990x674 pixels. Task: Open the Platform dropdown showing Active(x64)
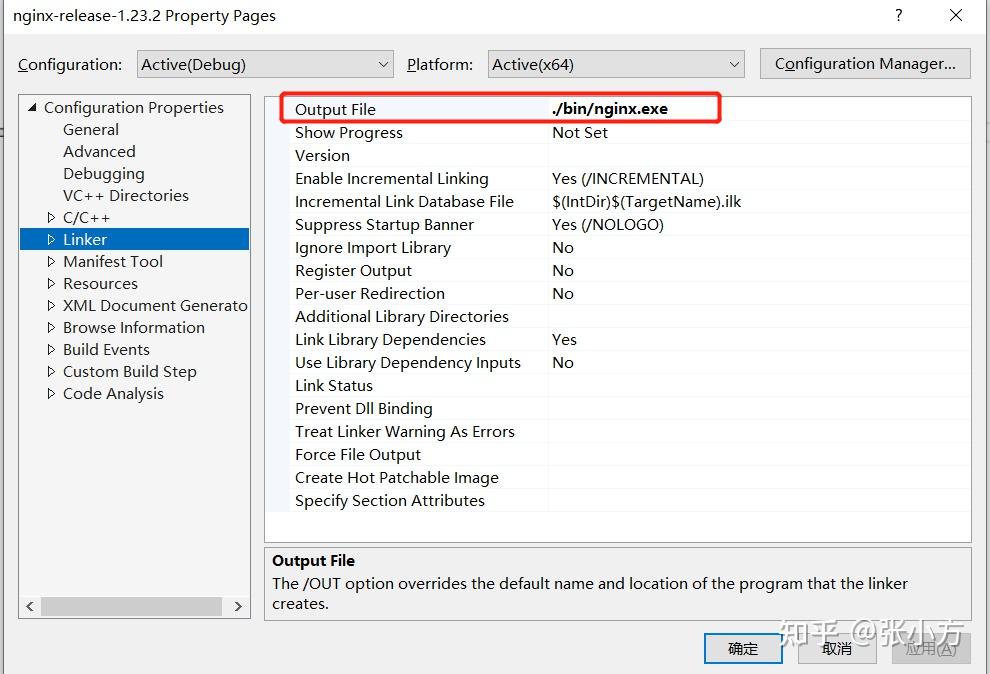(x=615, y=63)
